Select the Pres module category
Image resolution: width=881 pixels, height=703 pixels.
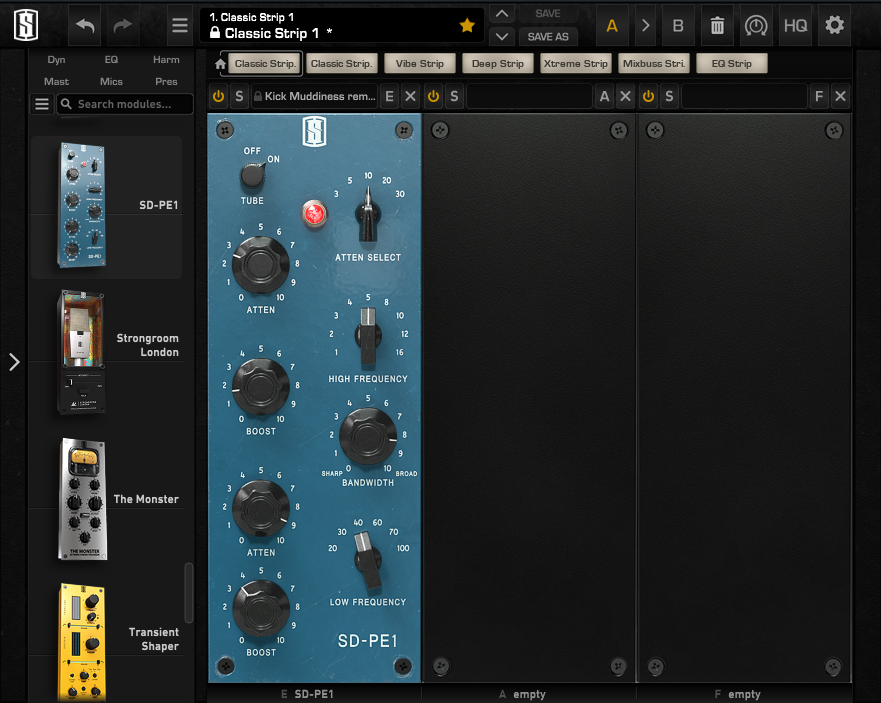[x=166, y=81]
